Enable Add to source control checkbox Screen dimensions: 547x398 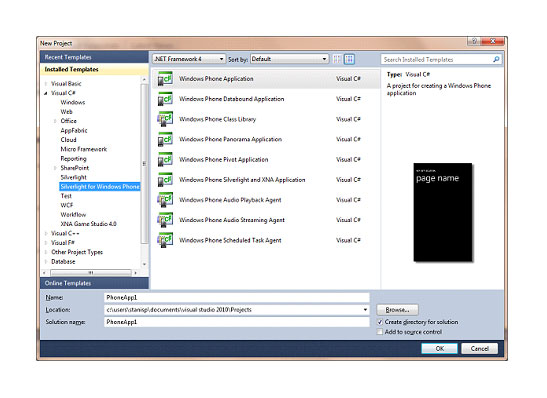(x=380, y=332)
